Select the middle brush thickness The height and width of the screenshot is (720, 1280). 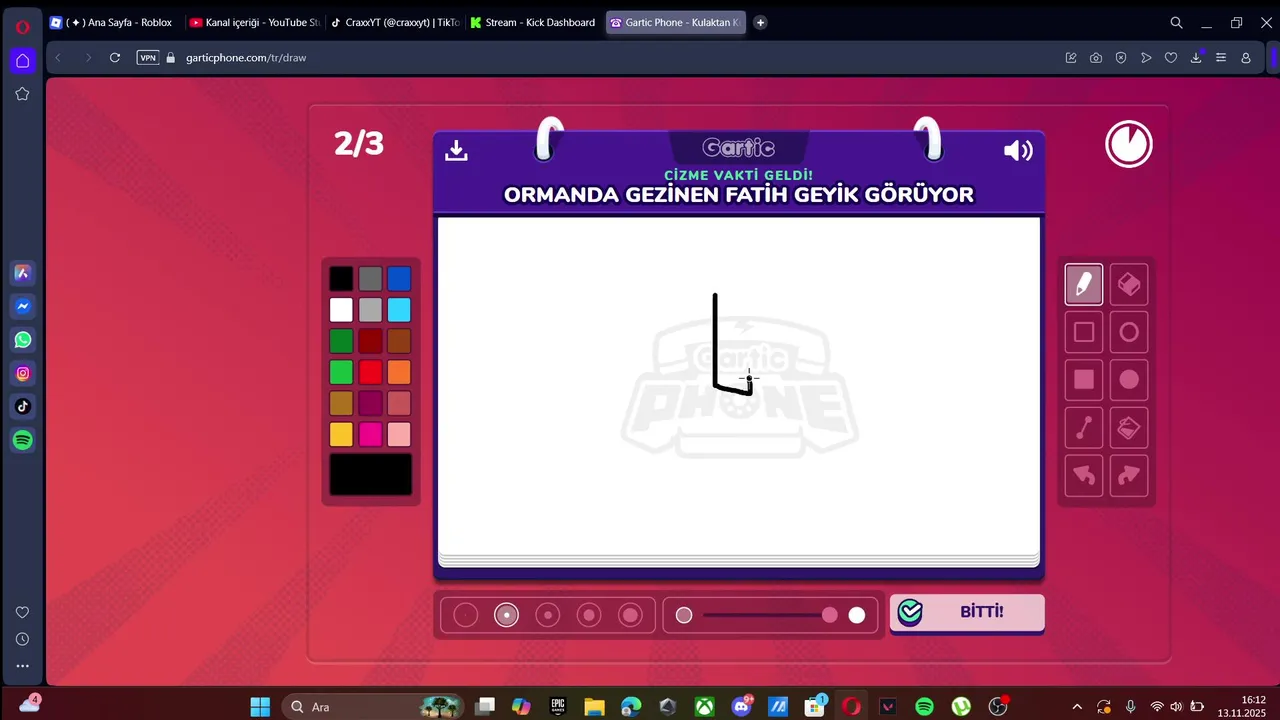point(548,615)
